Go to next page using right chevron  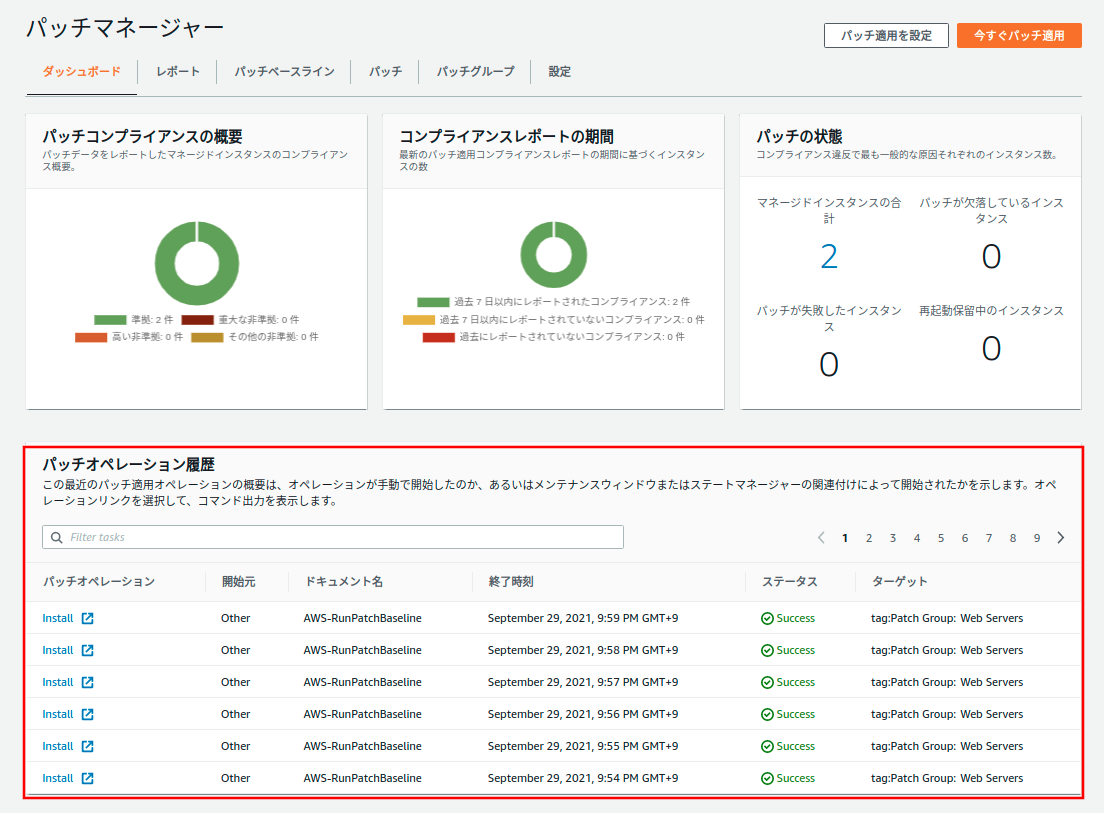(x=1061, y=538)
